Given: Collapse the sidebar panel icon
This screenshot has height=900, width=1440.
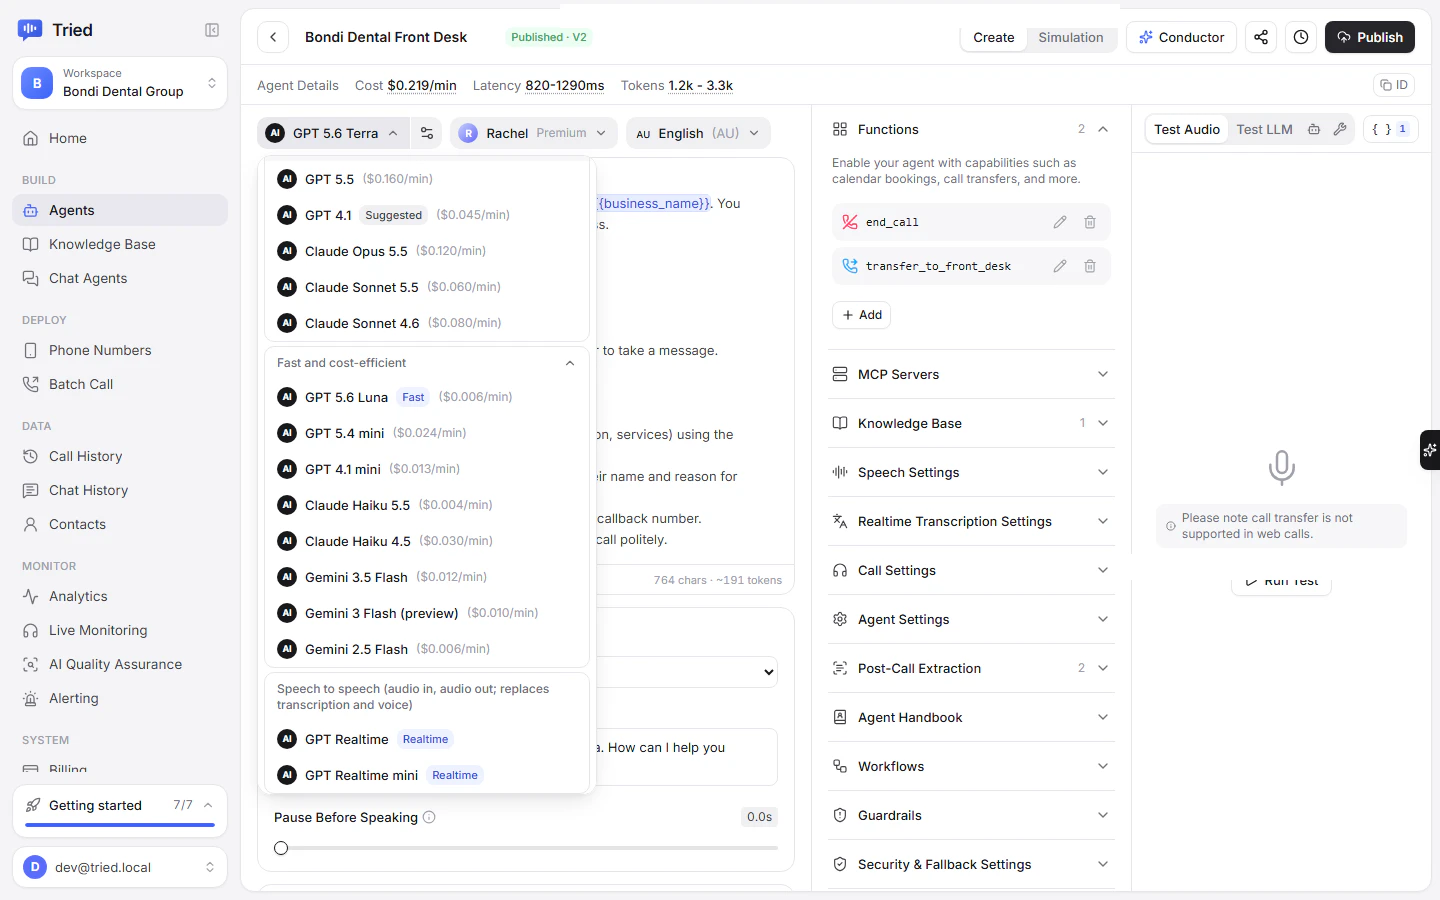Looking at the screenshot, I should (x=212, y=30).
